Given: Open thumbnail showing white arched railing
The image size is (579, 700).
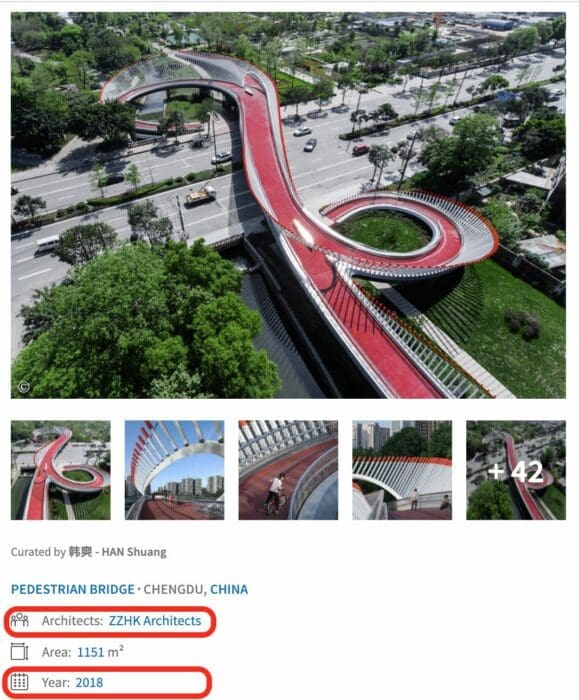Looking at the screenshot, I should point(175,470).
